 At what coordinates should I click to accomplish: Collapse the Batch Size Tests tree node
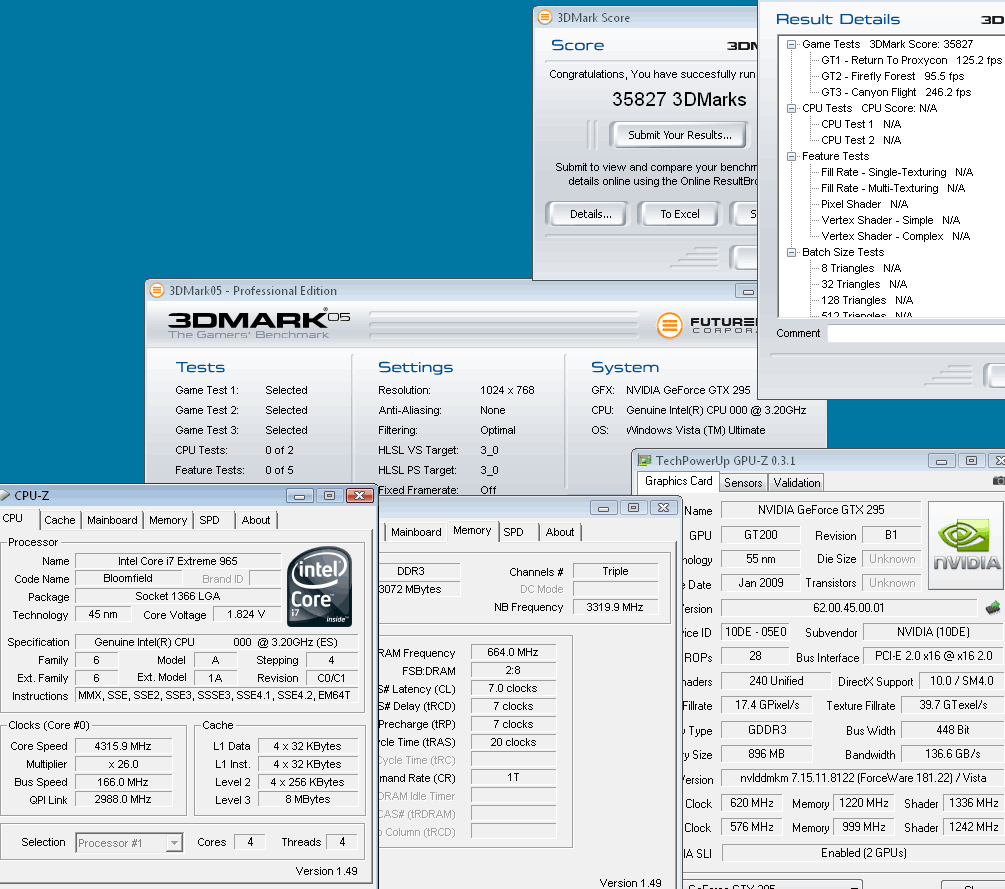tap(792, 253)
